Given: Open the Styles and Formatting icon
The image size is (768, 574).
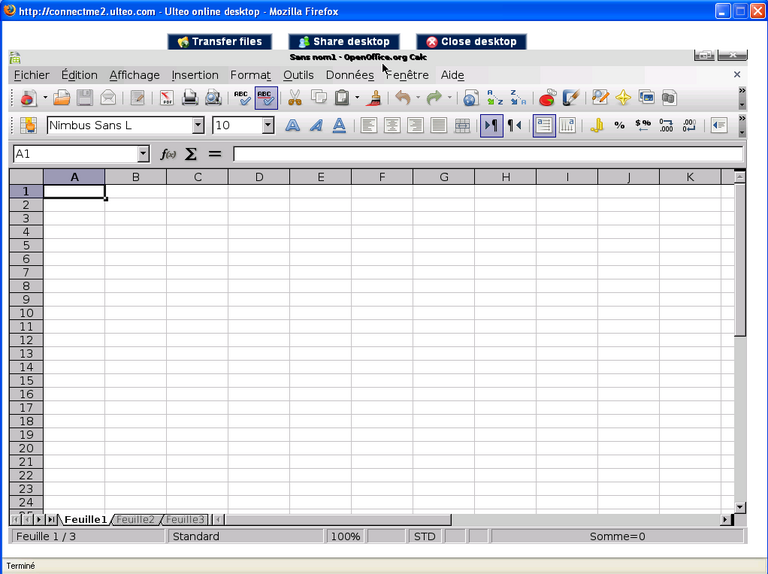Looking at the screenshot, I should point(28,125).
